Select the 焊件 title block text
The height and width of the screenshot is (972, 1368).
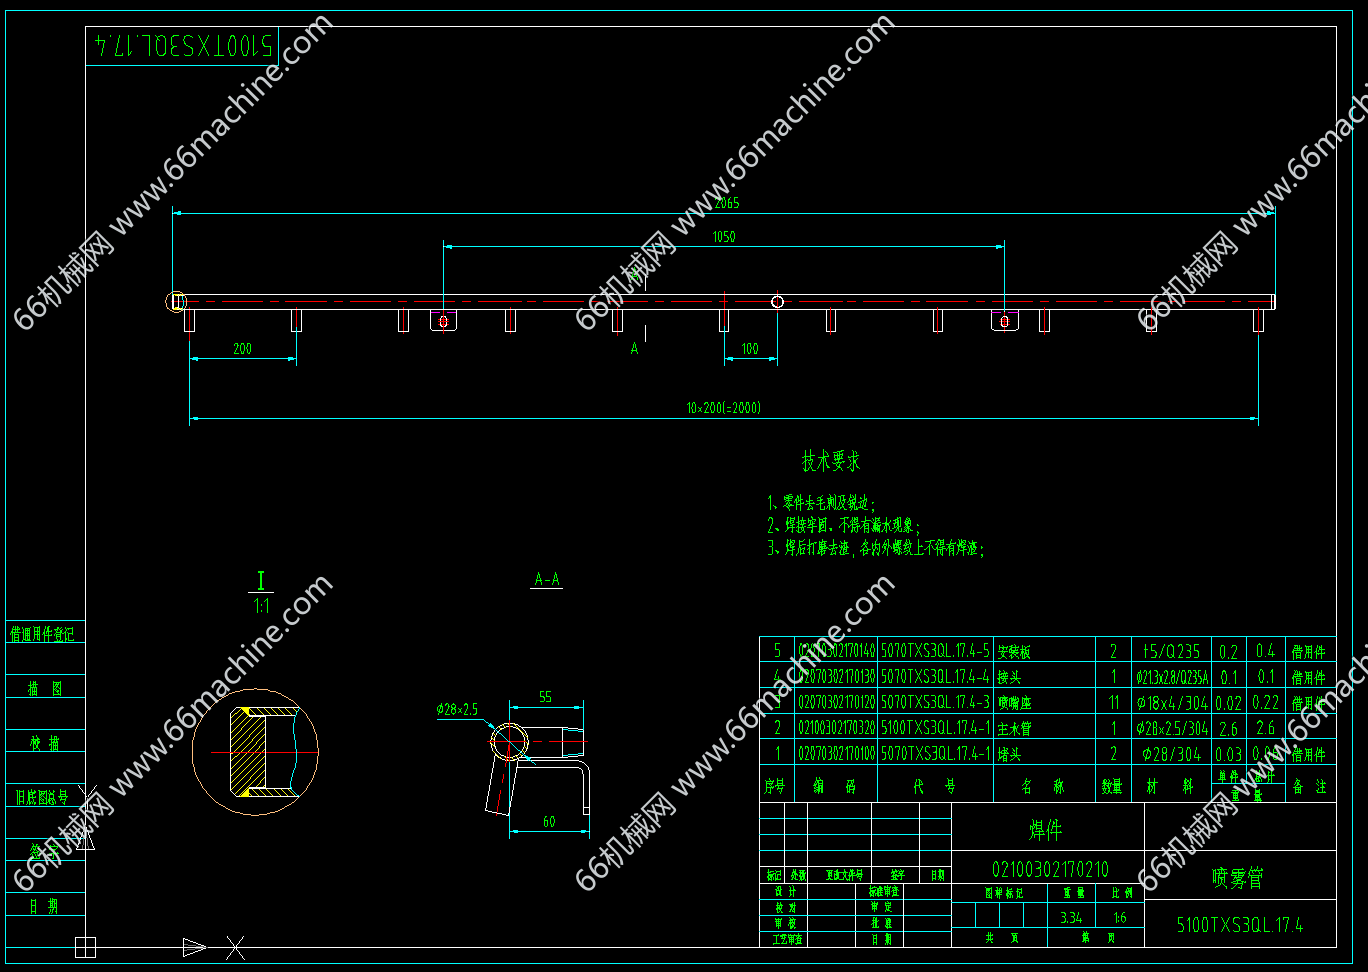1046,830
